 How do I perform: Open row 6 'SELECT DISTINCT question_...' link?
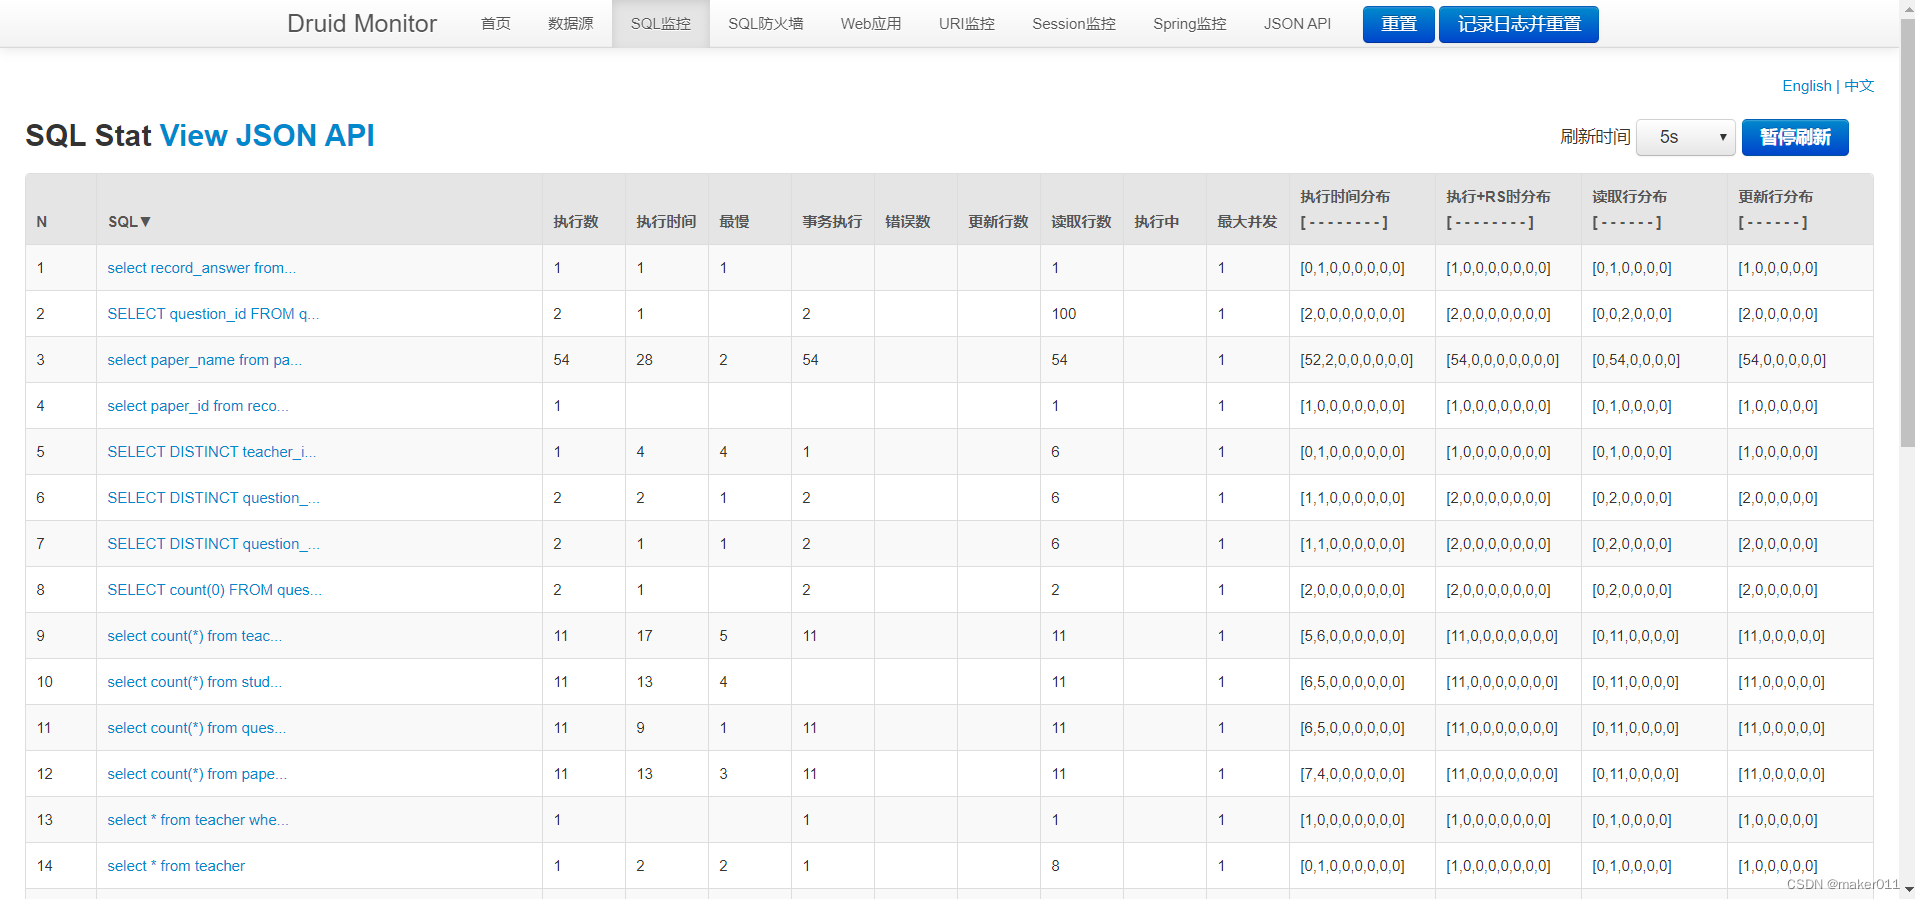pyautogui.click(x=213, y=498)
